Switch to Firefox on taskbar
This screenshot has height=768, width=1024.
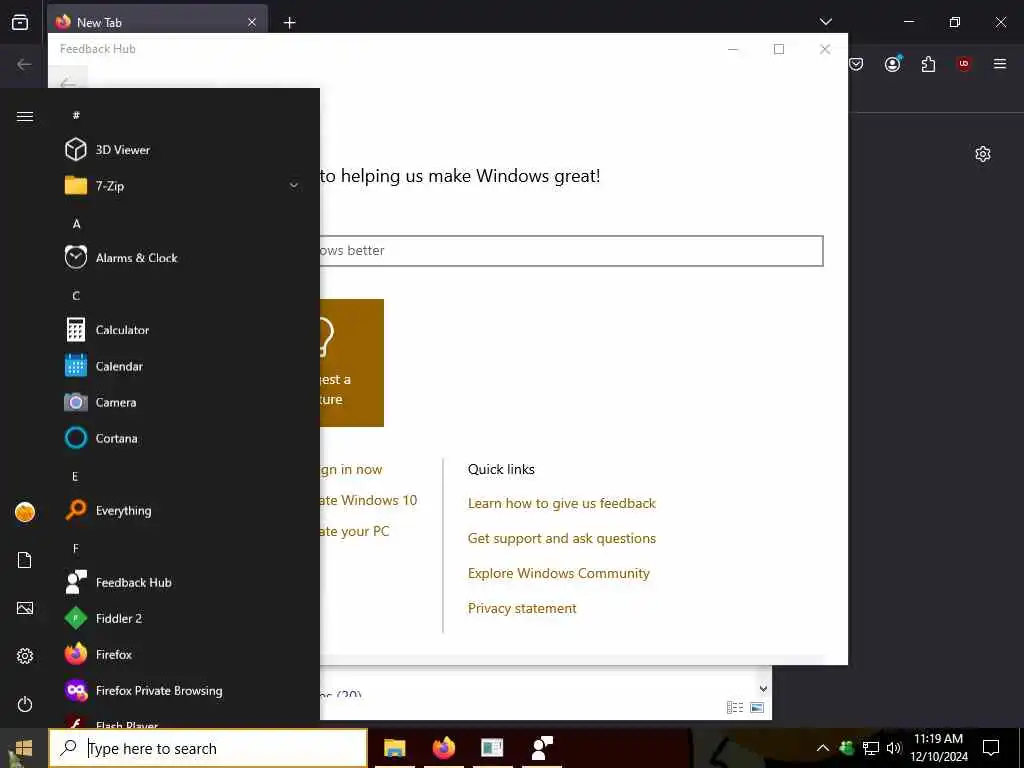[444, 748]
